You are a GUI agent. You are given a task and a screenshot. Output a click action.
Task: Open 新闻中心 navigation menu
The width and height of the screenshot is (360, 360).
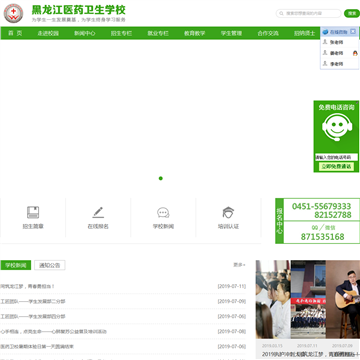[x=85, y=33]
